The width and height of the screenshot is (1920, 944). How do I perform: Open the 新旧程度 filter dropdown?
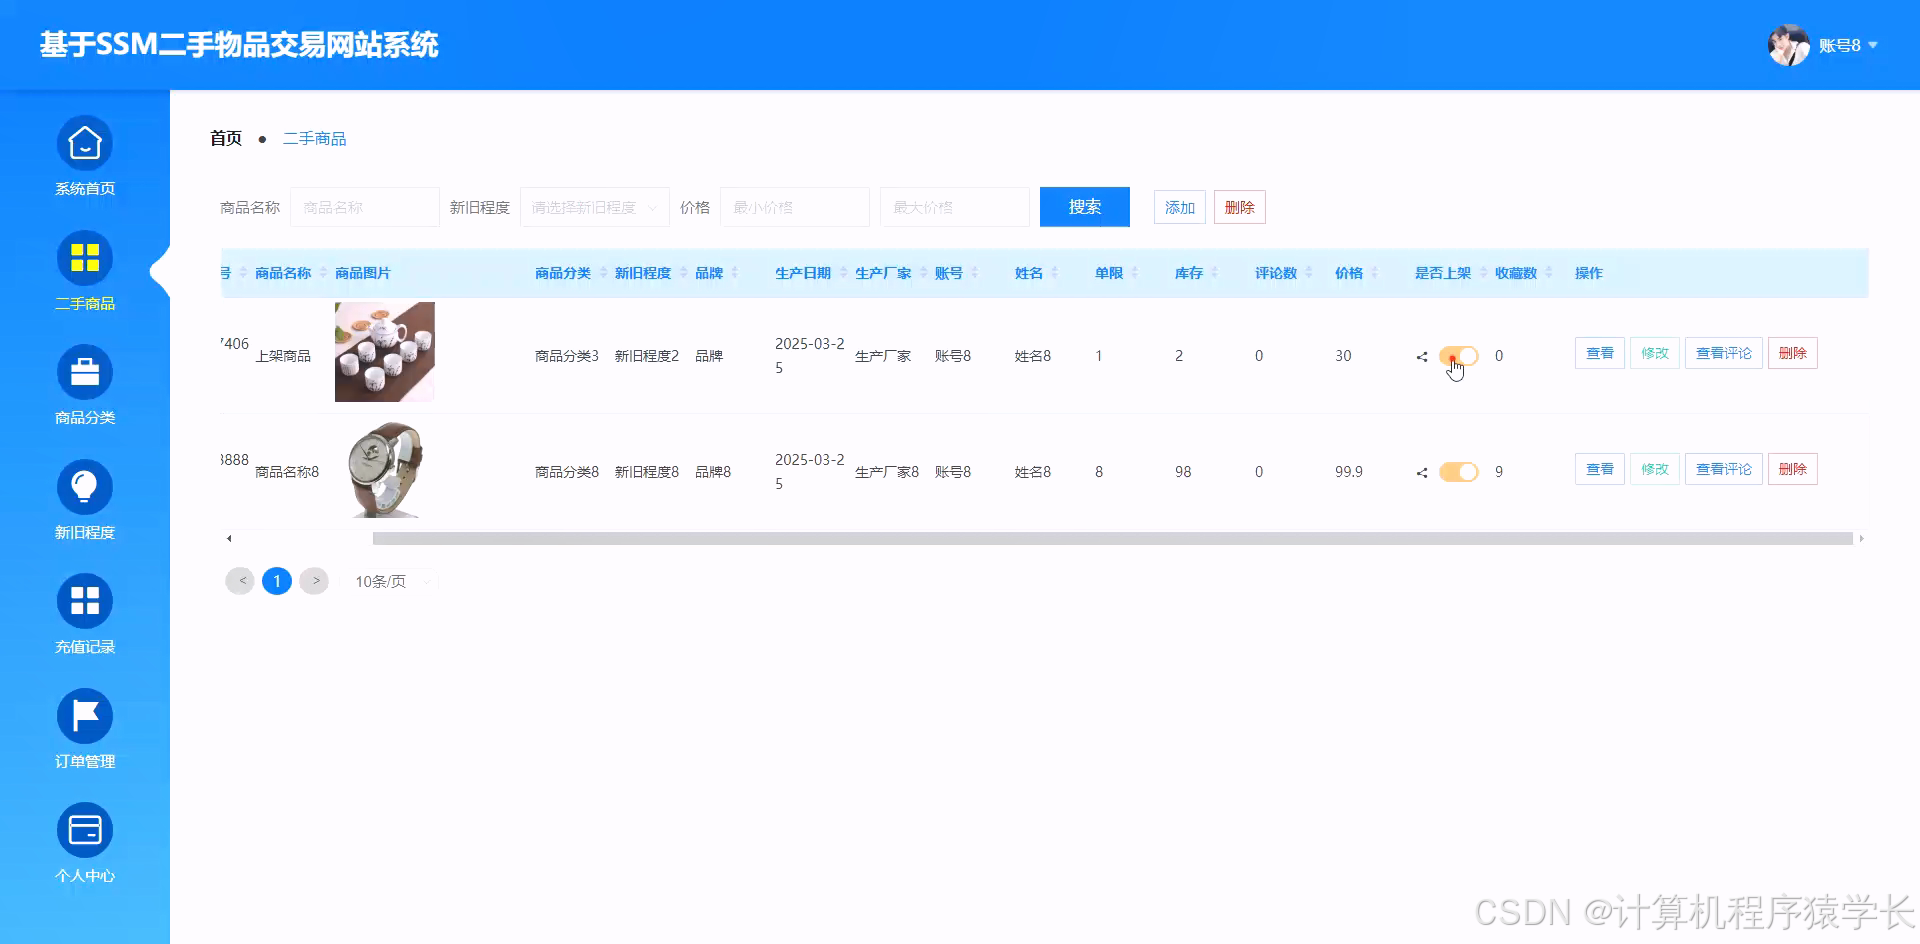(594, 207)
